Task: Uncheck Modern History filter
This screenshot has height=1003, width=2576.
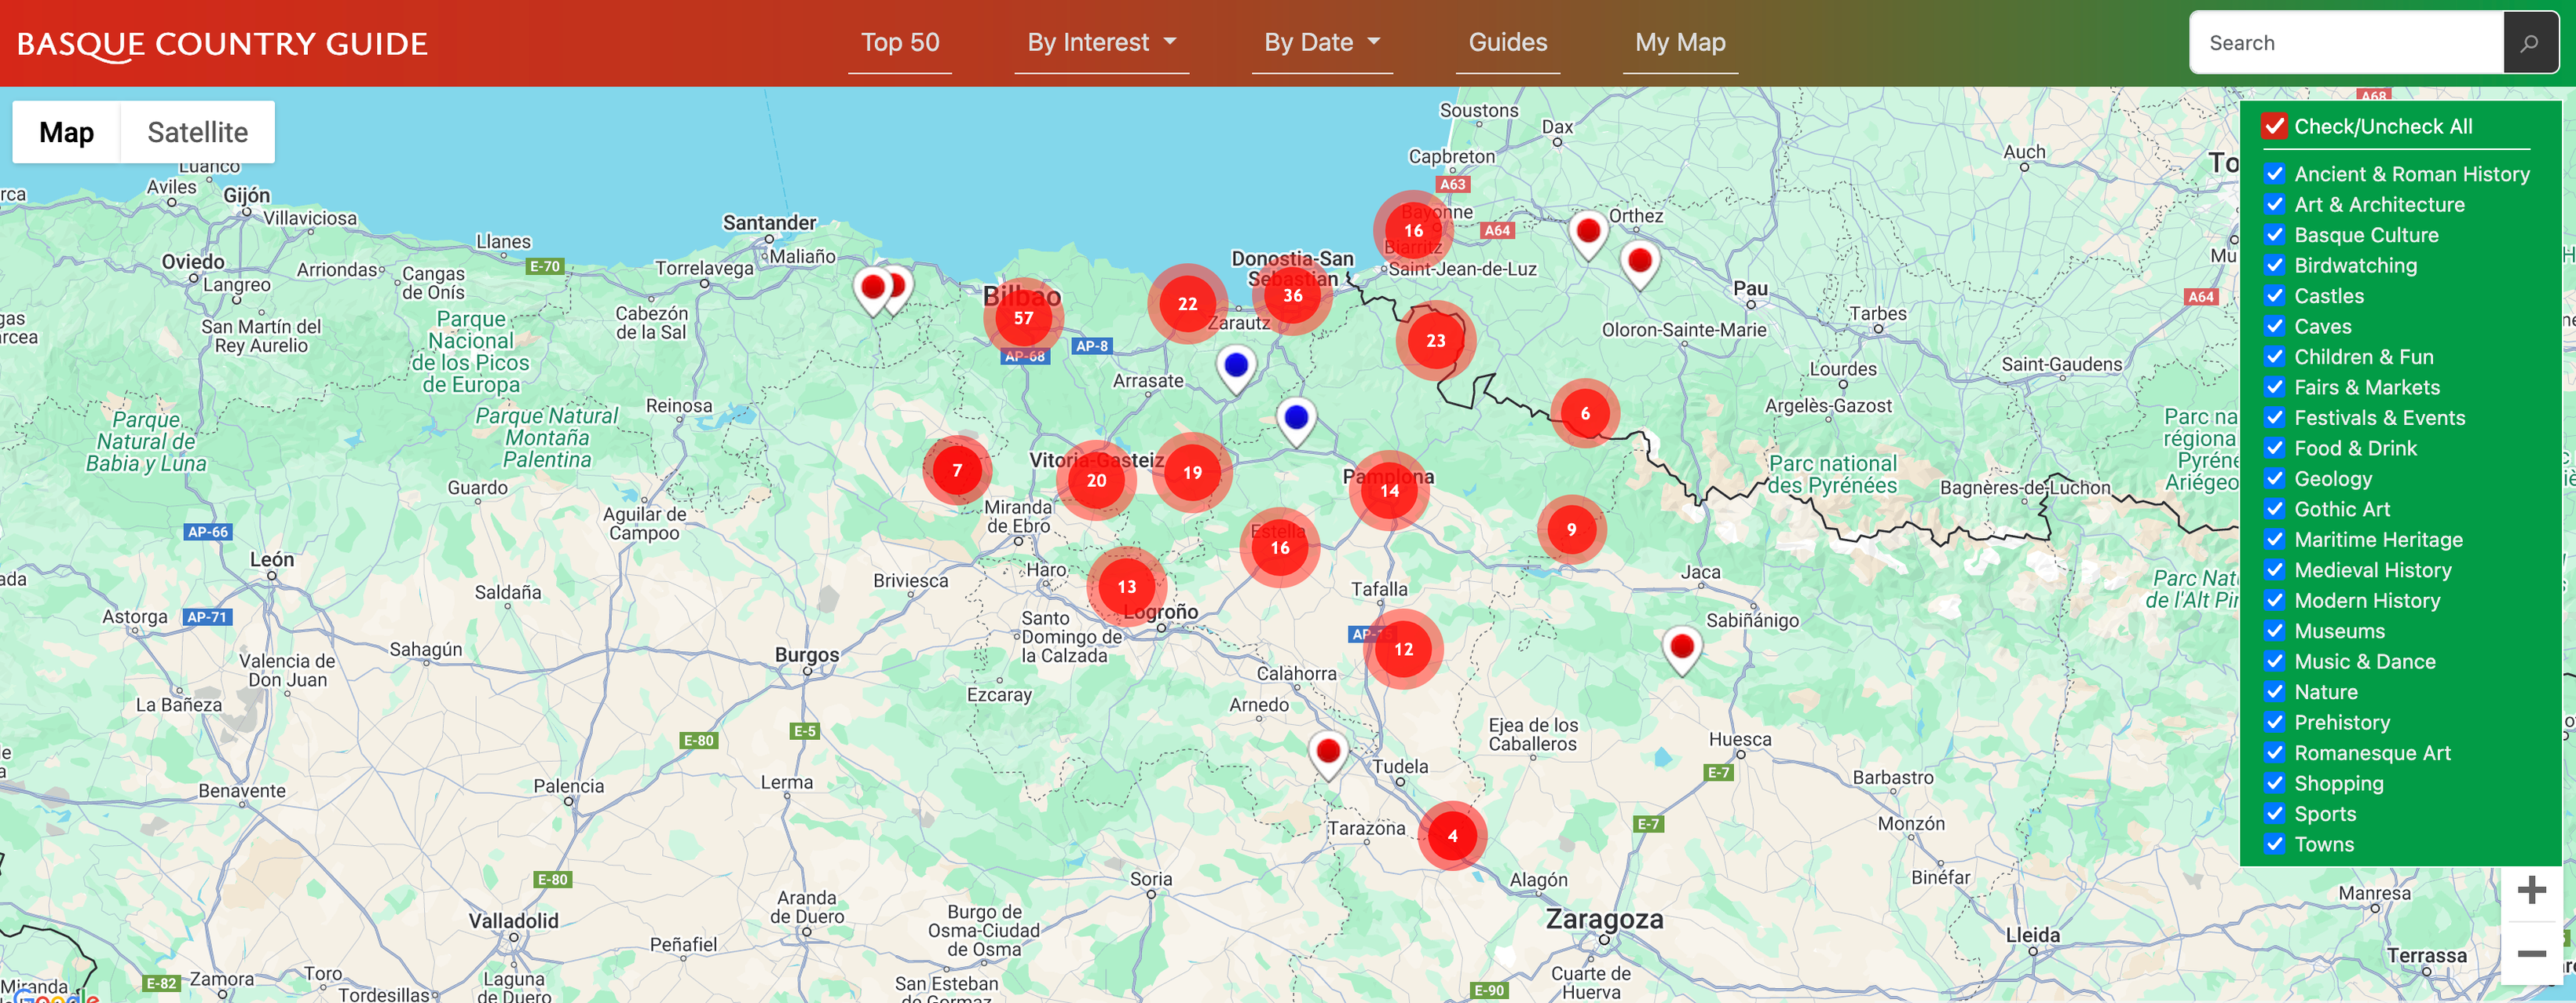Action: click(2274, 600)
